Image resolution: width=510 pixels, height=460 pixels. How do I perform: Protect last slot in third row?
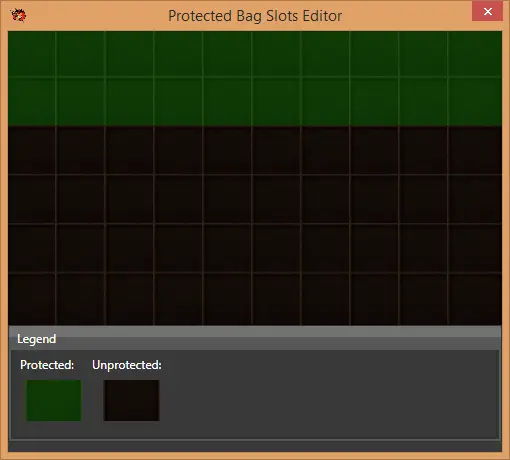click(x=475, y=150)
